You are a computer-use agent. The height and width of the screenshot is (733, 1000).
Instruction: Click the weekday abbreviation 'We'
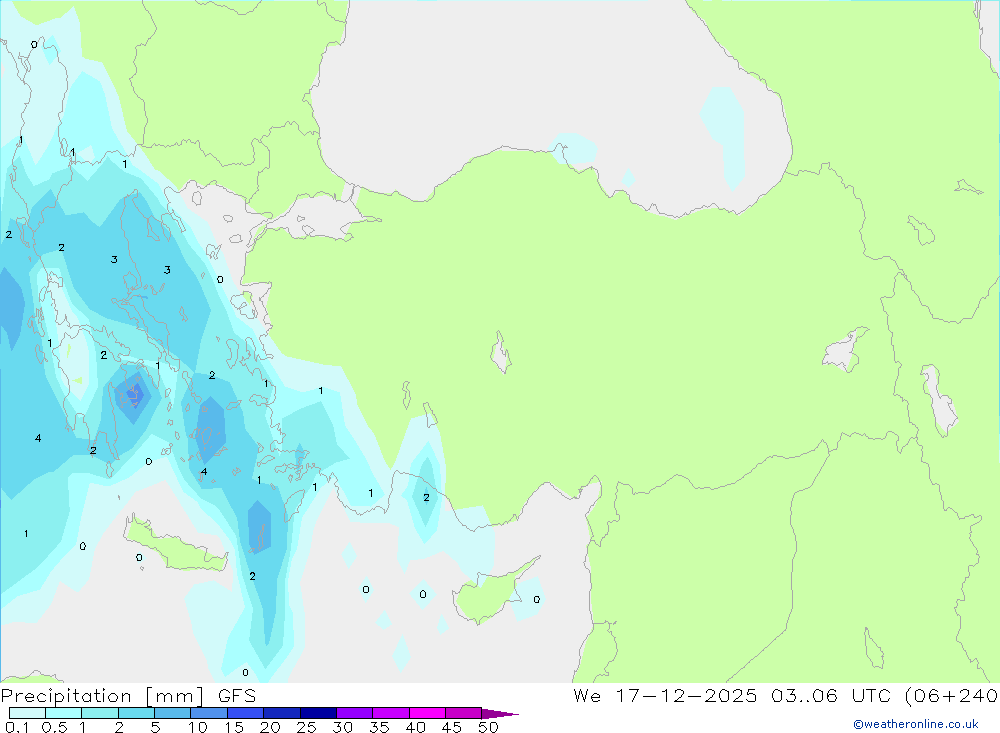pyautogui.click(x=587, y=695)
